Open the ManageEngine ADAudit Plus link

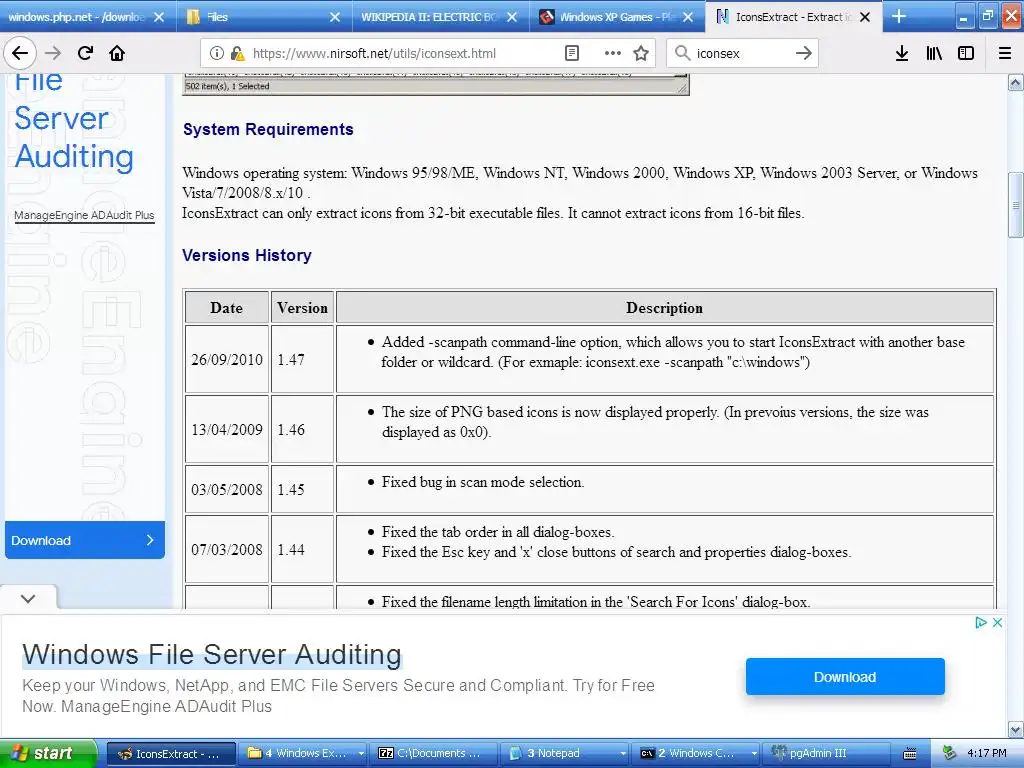84,215
